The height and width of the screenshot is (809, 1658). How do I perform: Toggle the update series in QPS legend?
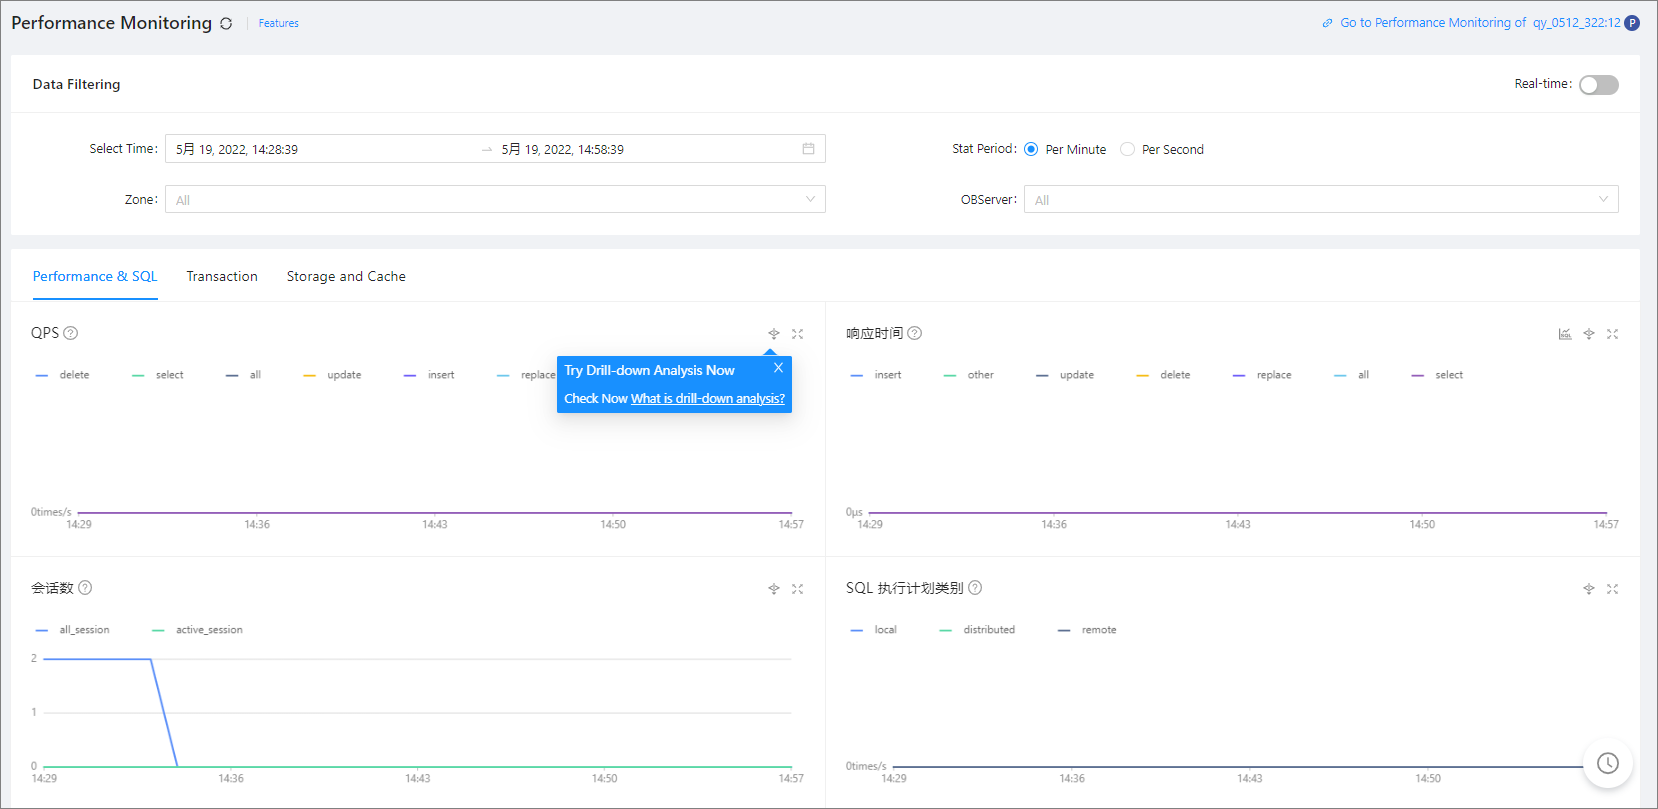[x=332, y=375]
